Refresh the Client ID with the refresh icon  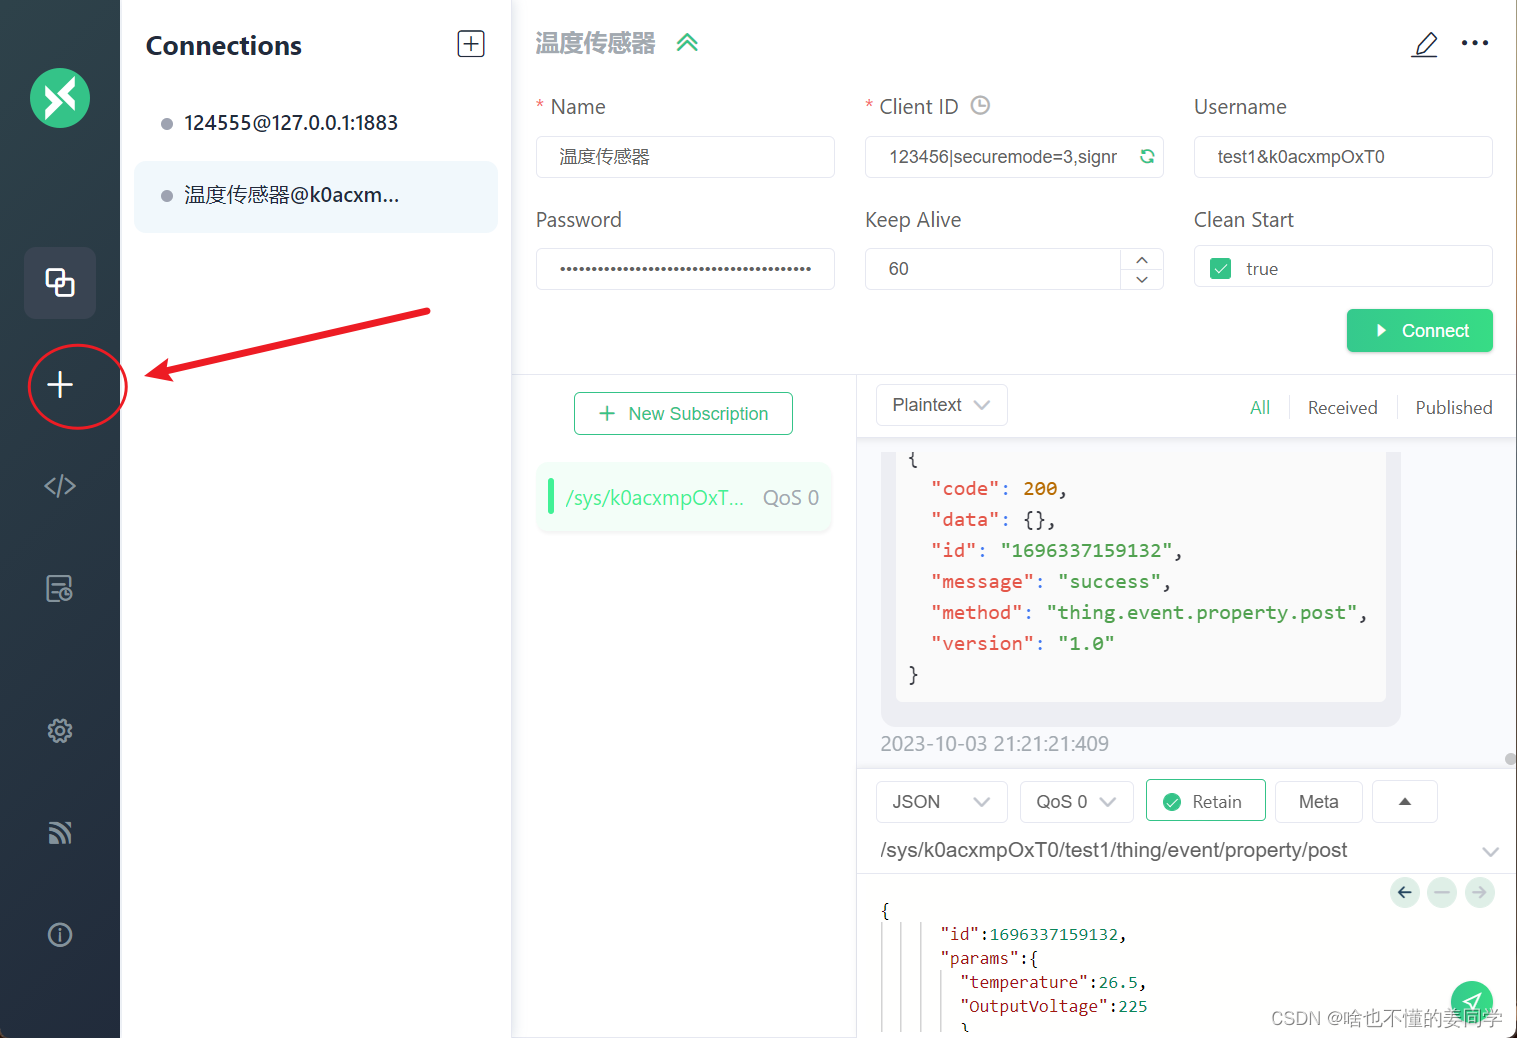1146,157
